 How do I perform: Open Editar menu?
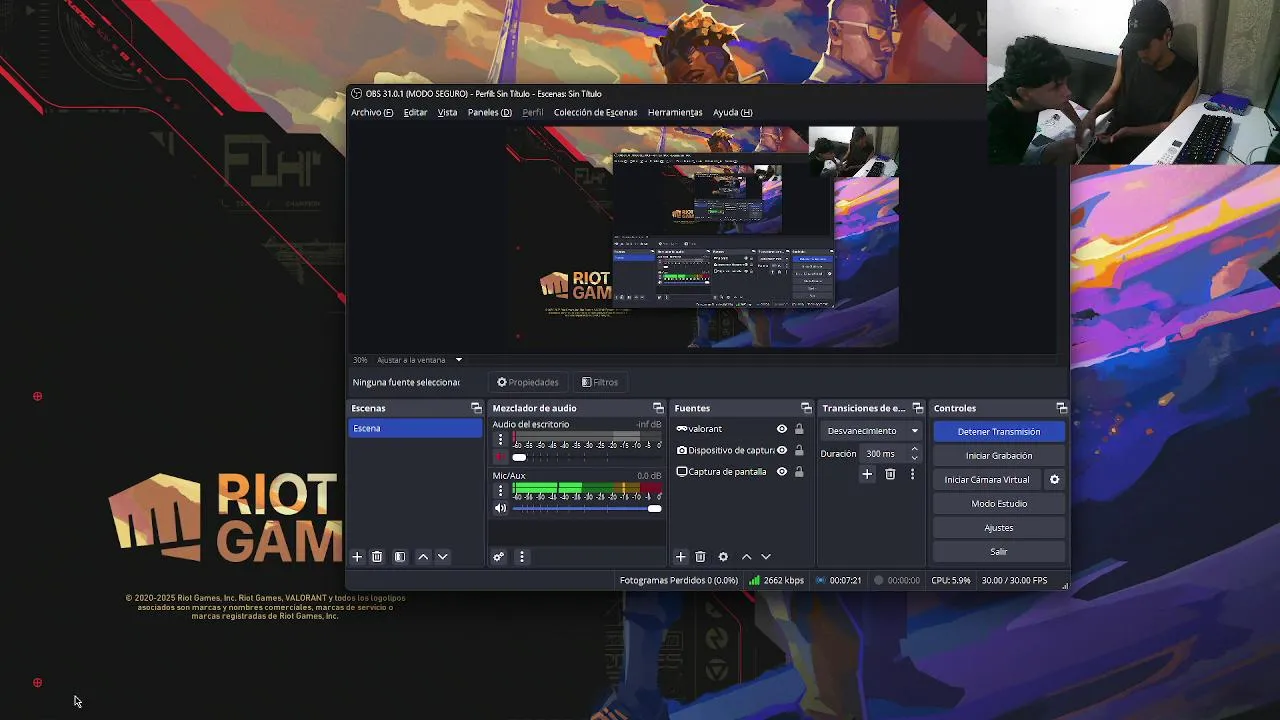coord(415,113)
